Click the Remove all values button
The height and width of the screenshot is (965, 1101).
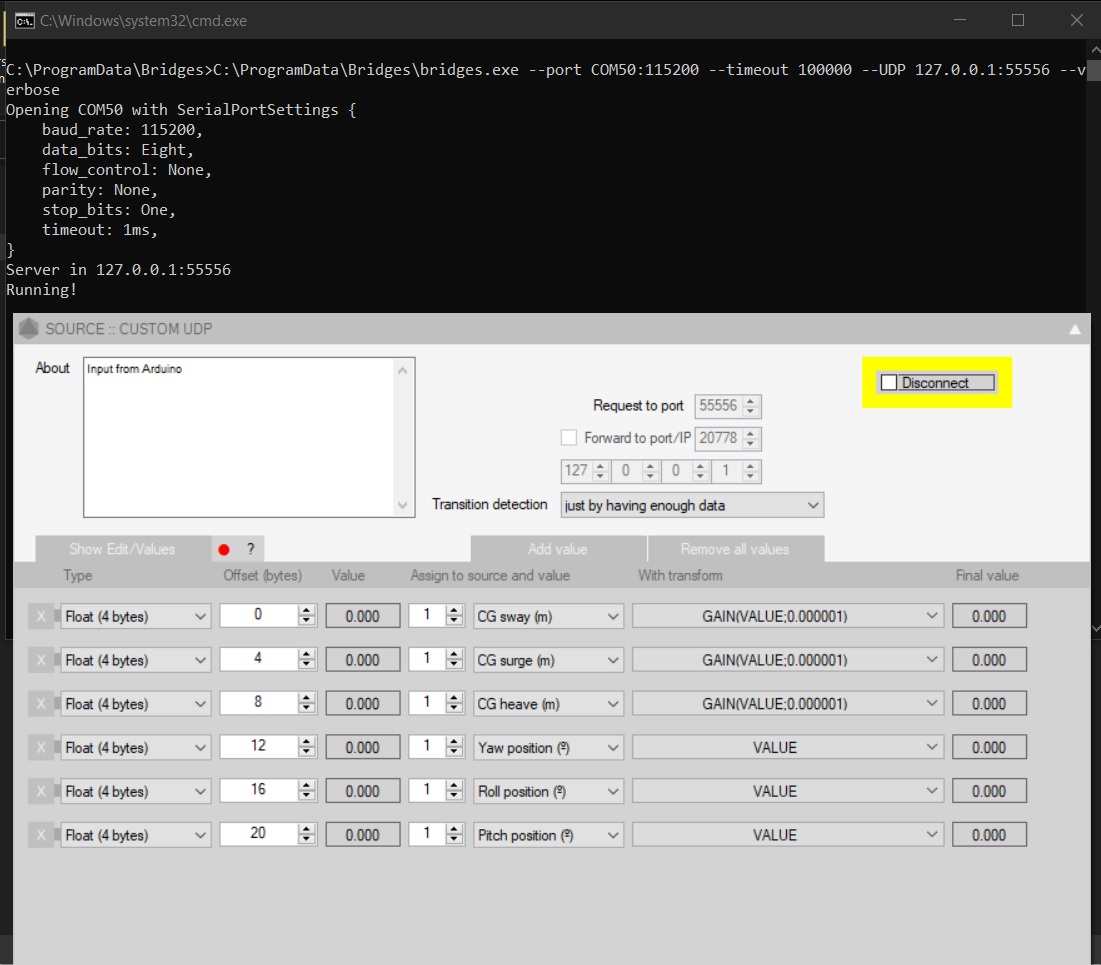pyautogui.click(x=735, y=549)
